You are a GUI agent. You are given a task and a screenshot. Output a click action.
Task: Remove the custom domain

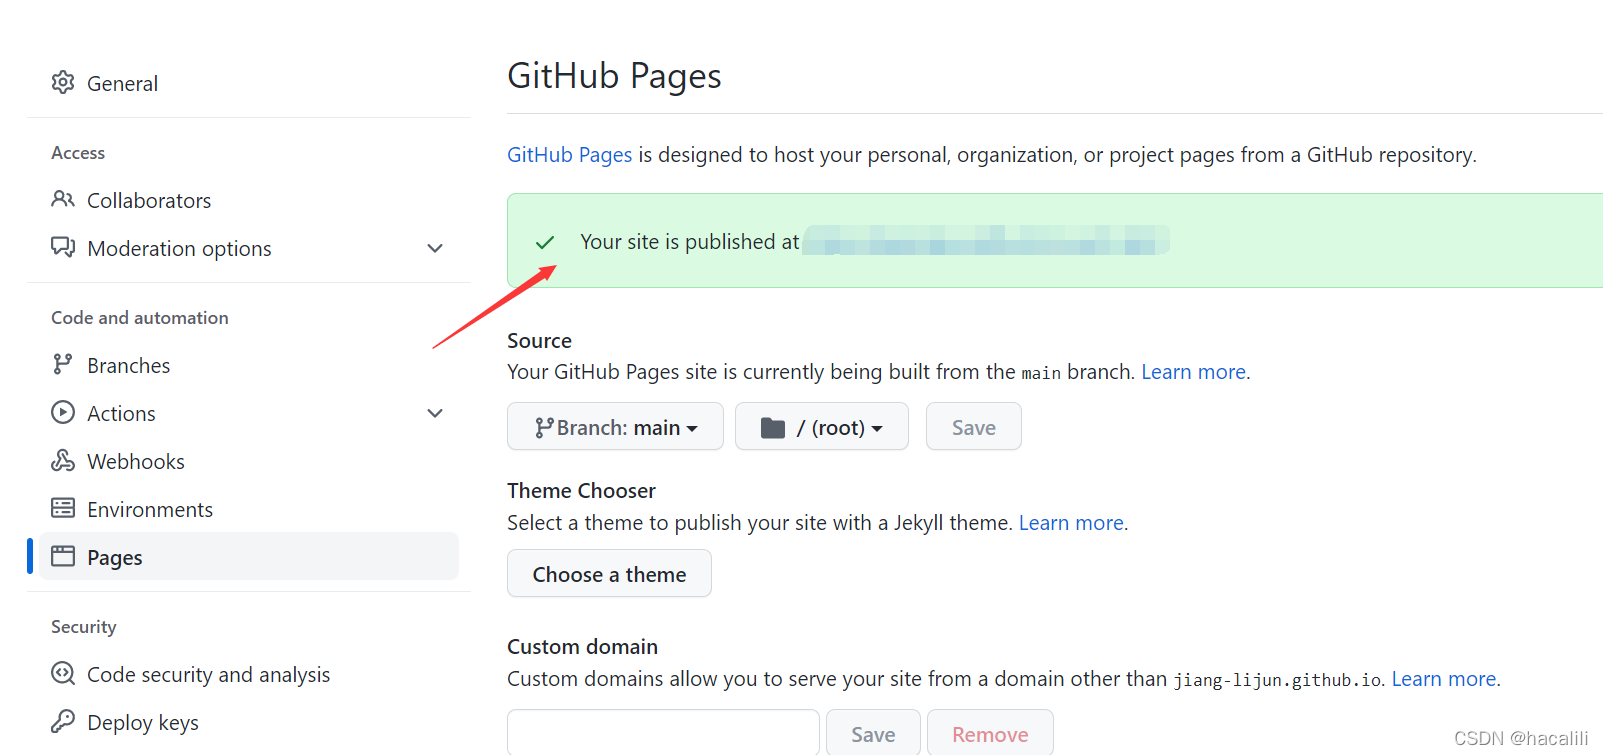point(990,733)
